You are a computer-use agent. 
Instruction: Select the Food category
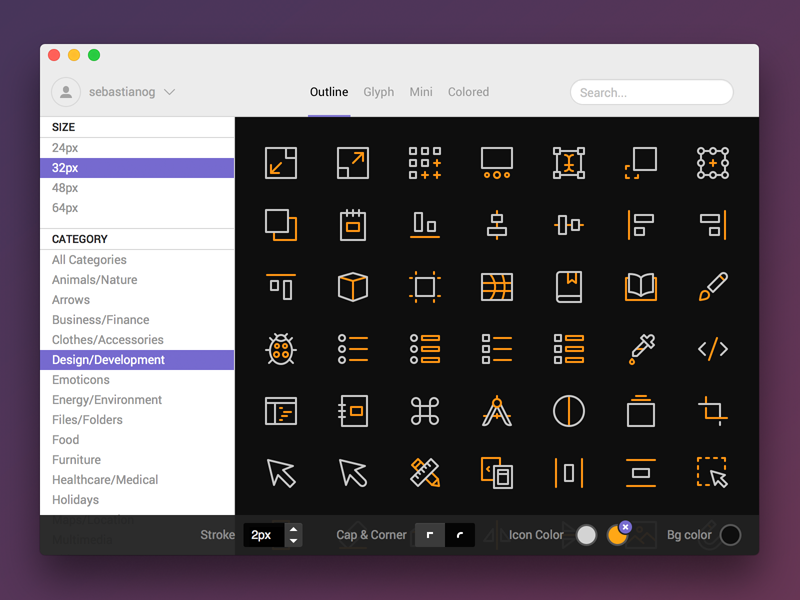click(137, 439)
